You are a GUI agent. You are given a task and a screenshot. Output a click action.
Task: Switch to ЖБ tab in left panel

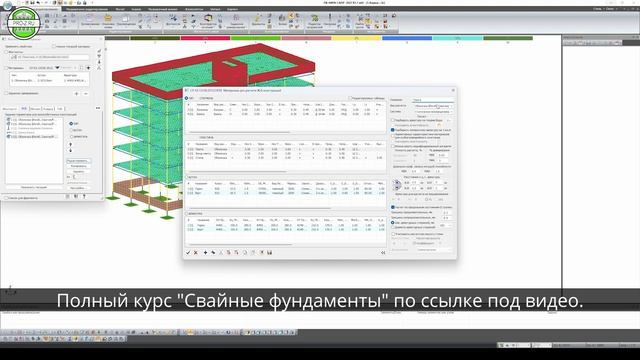point(24,109)
